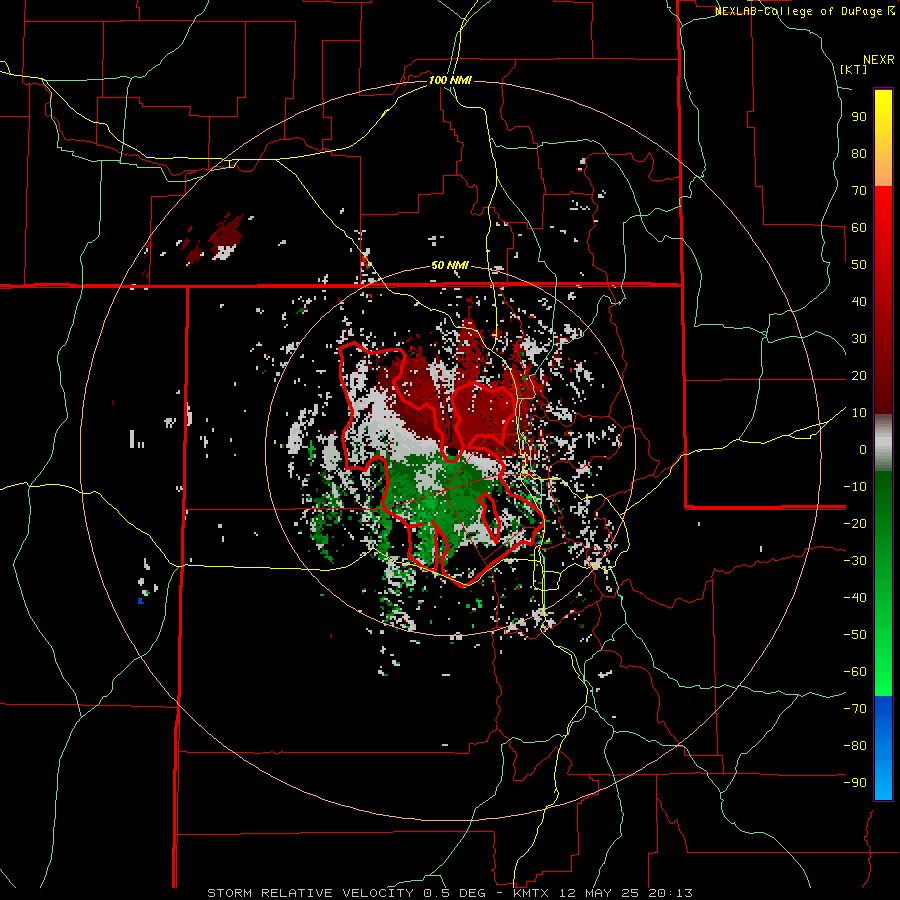The width and height of the screenshot is (900, 900).
Task: Click the blue band of the color bar
Action: click(883, 747)
